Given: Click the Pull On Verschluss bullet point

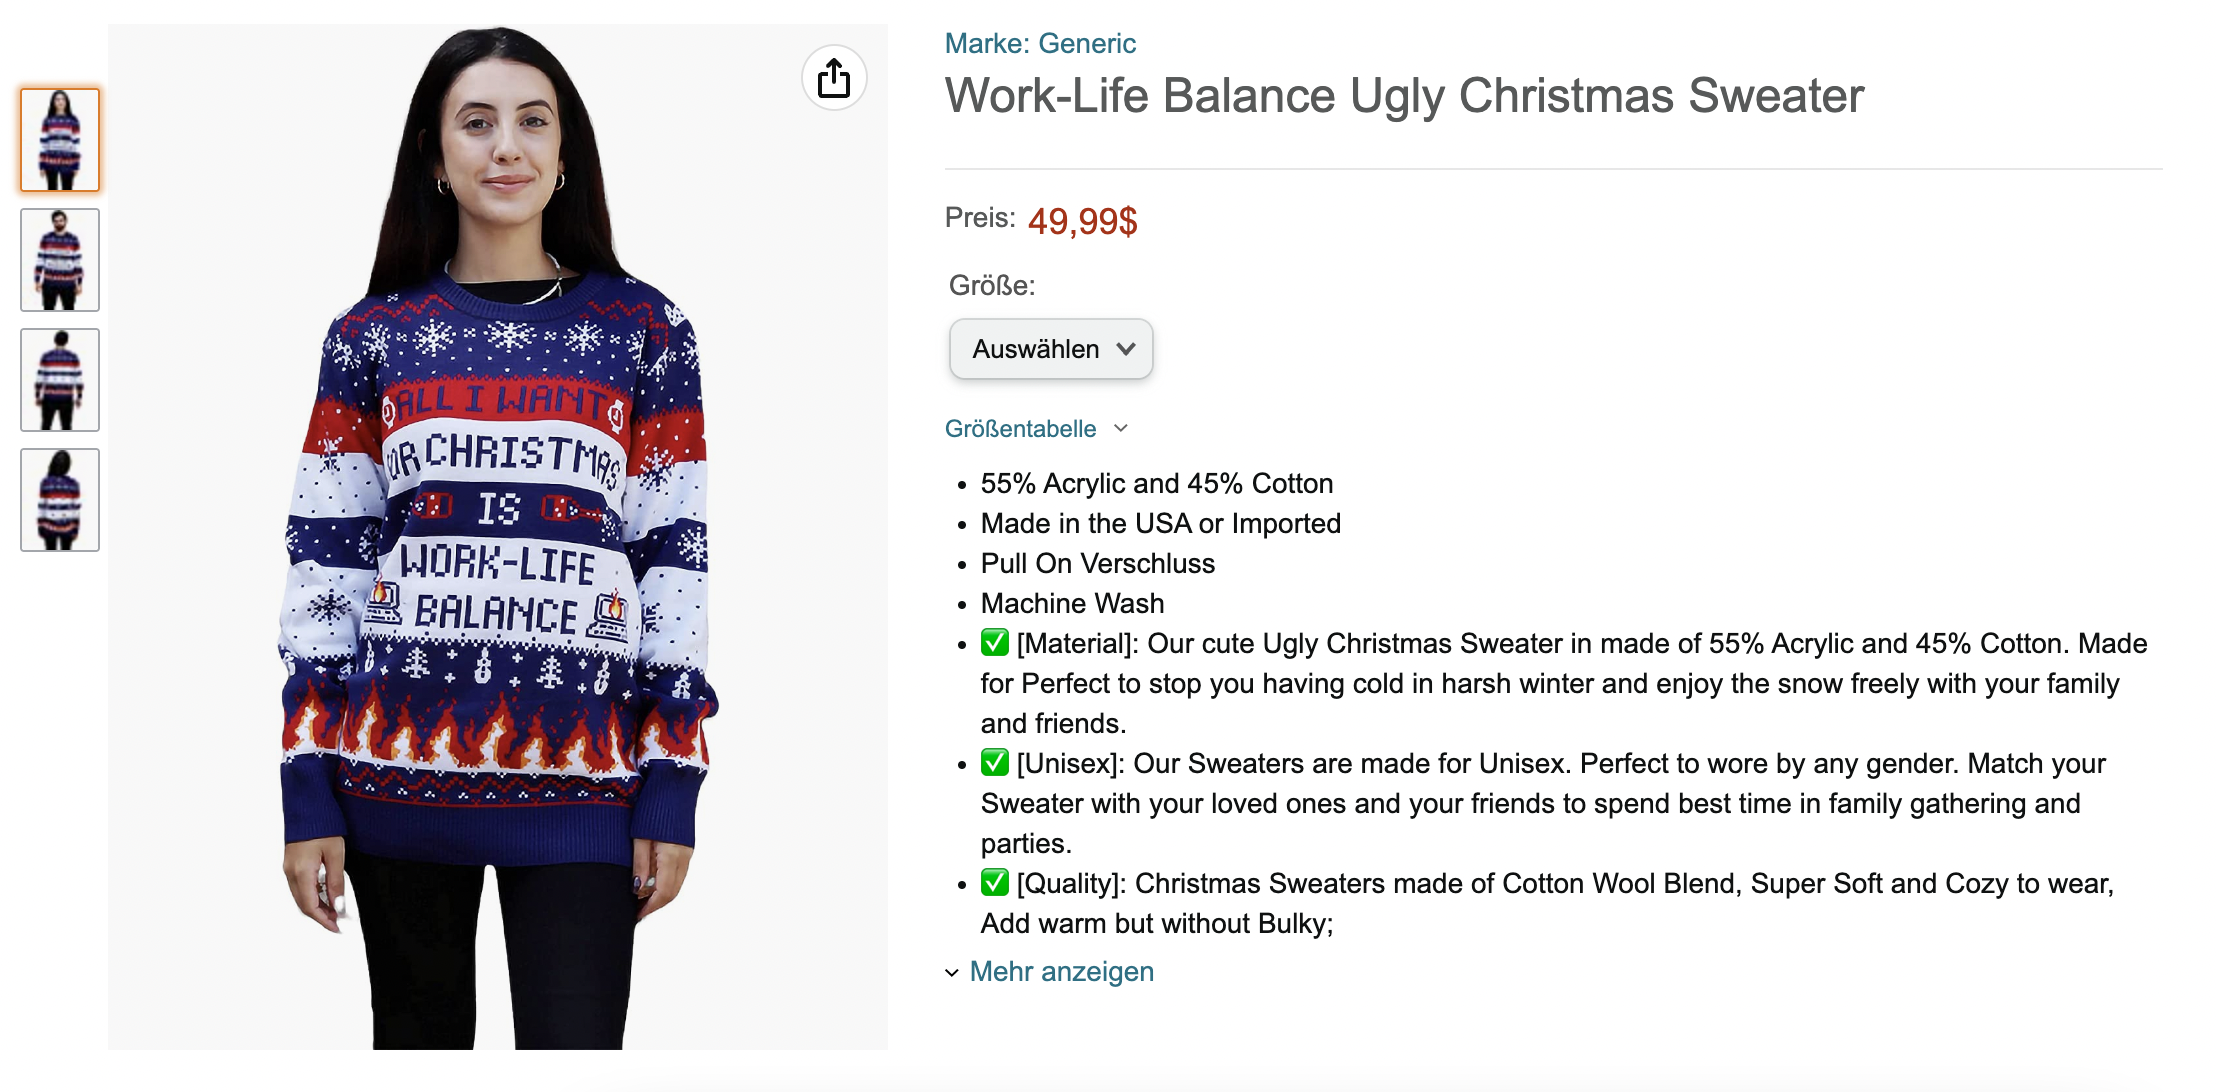Looking at the screenshot, I should (1097, 564).
